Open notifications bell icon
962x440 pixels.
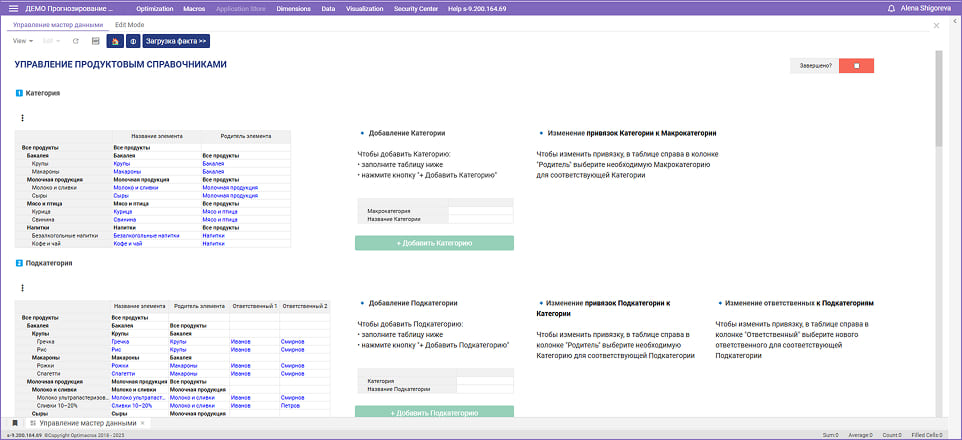point(891,8)
